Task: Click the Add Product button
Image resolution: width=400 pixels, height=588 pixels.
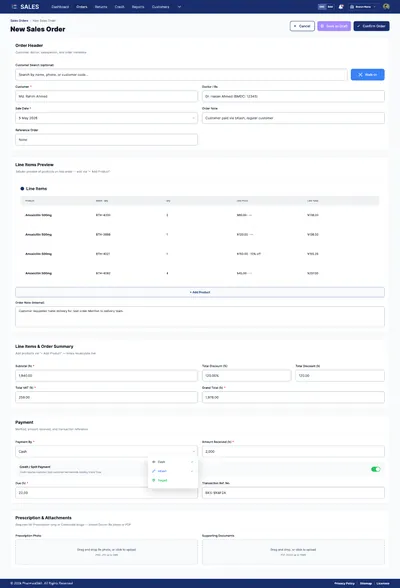Action: tap(200, 292)
